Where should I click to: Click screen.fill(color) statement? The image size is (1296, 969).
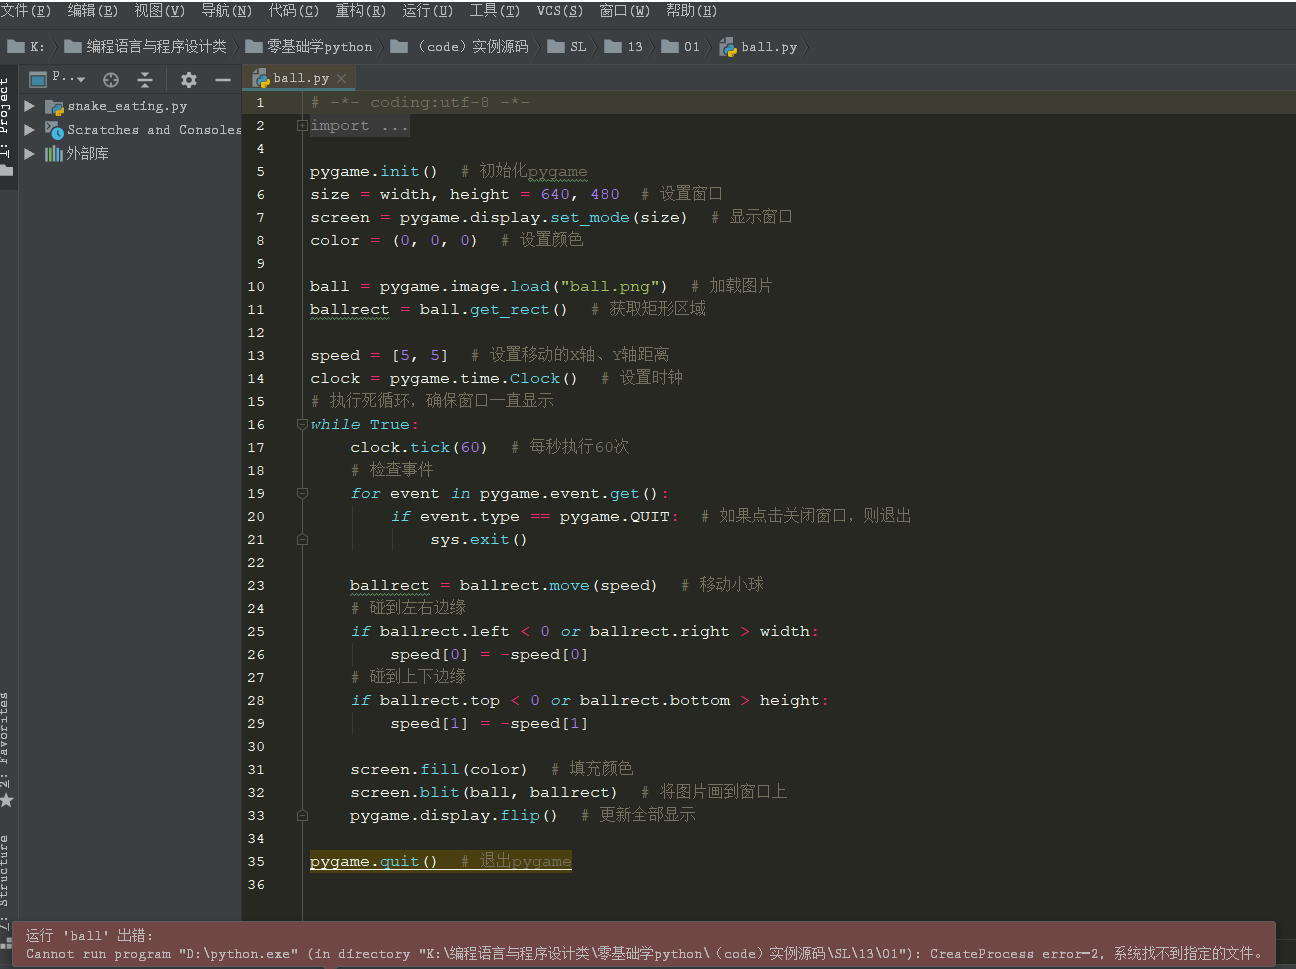tap(439, 769)
